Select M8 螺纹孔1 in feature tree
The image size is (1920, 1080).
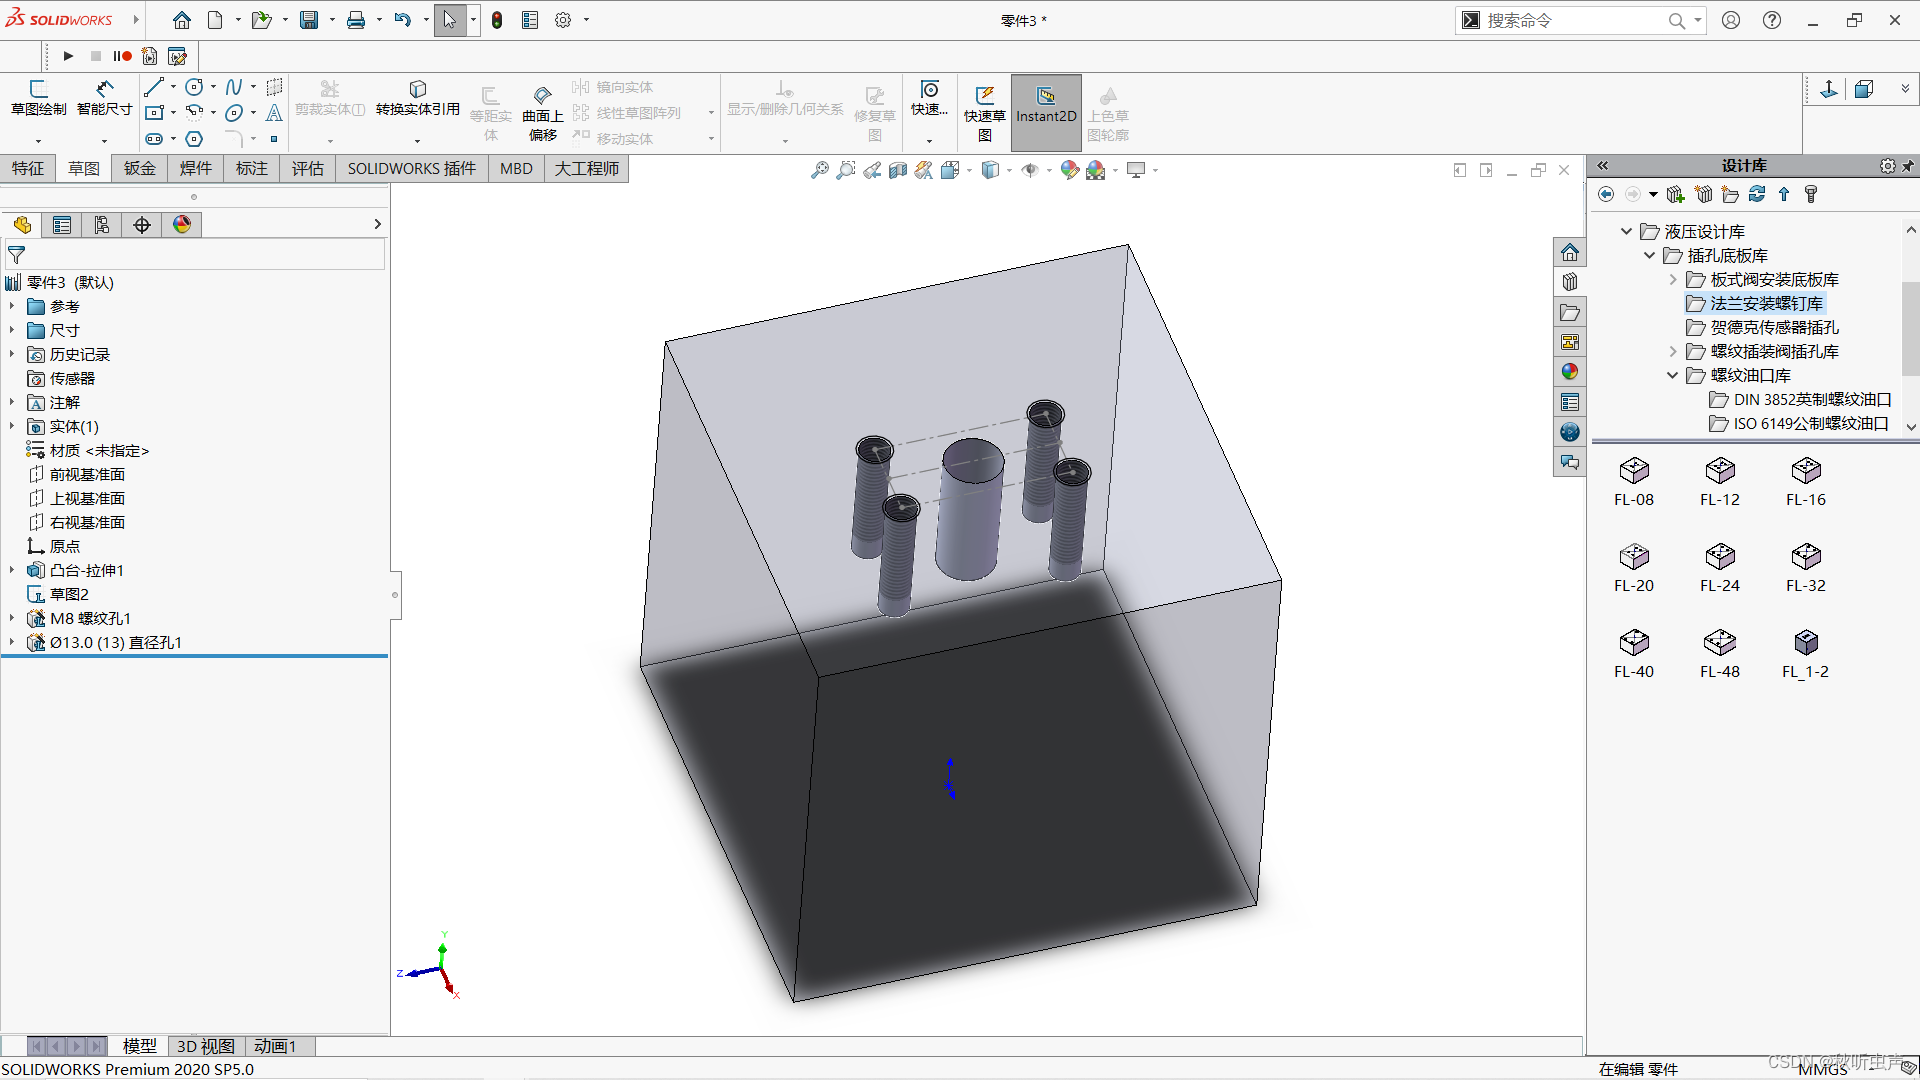click(x=90, y=618)
